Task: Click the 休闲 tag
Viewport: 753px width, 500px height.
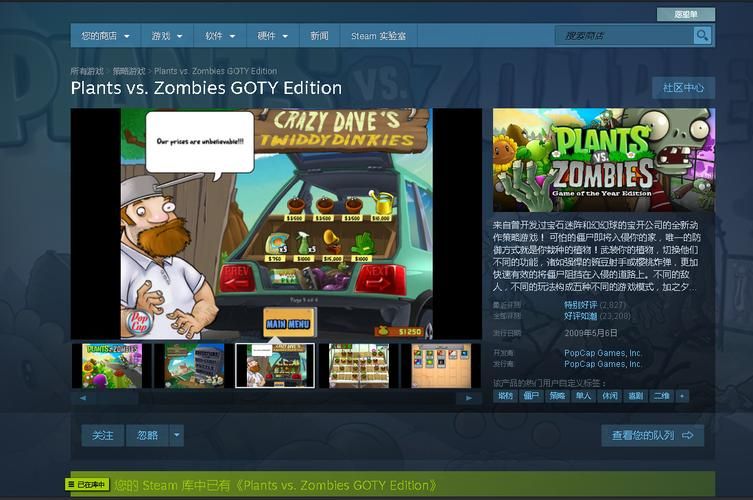Action: [x=609, y=396]
